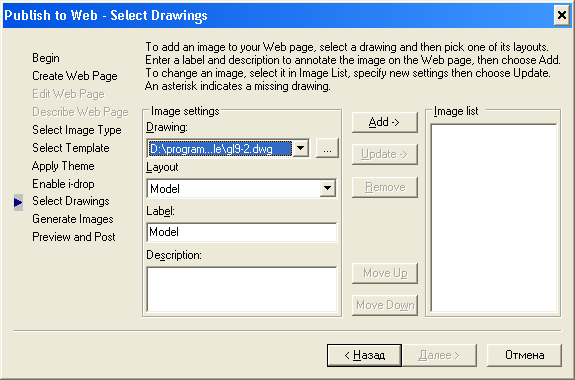Viewport: 575px width, 380px height.
Task: Click the browse (...) button for Drawing
Action: point(327,148)
